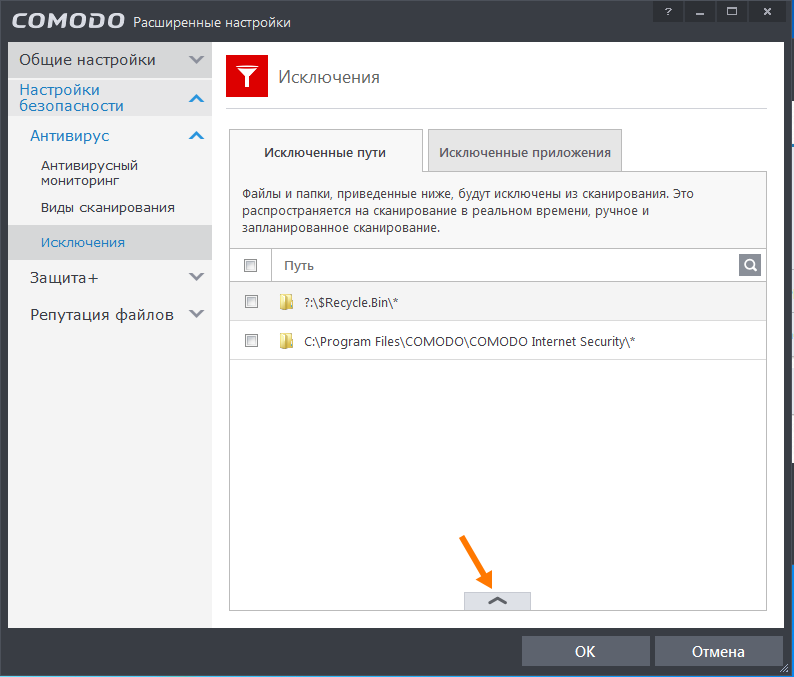
Task: Collapse Настройки безопасности section chevron
Action: 196,98
